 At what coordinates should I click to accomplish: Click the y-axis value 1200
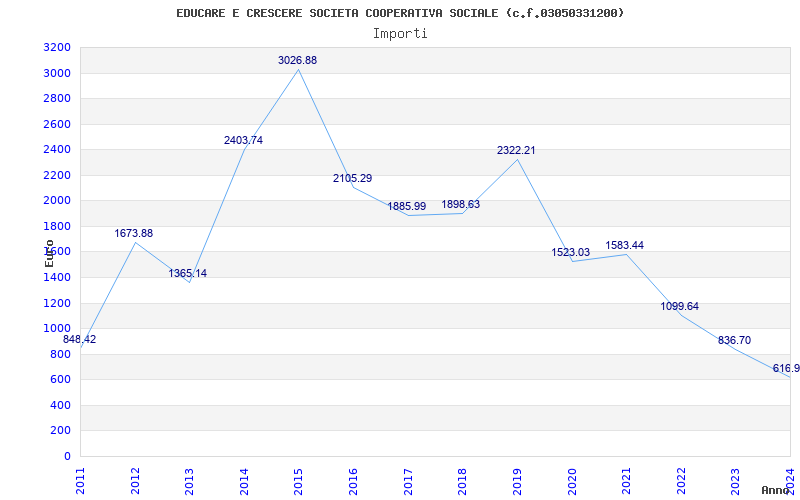57,303
